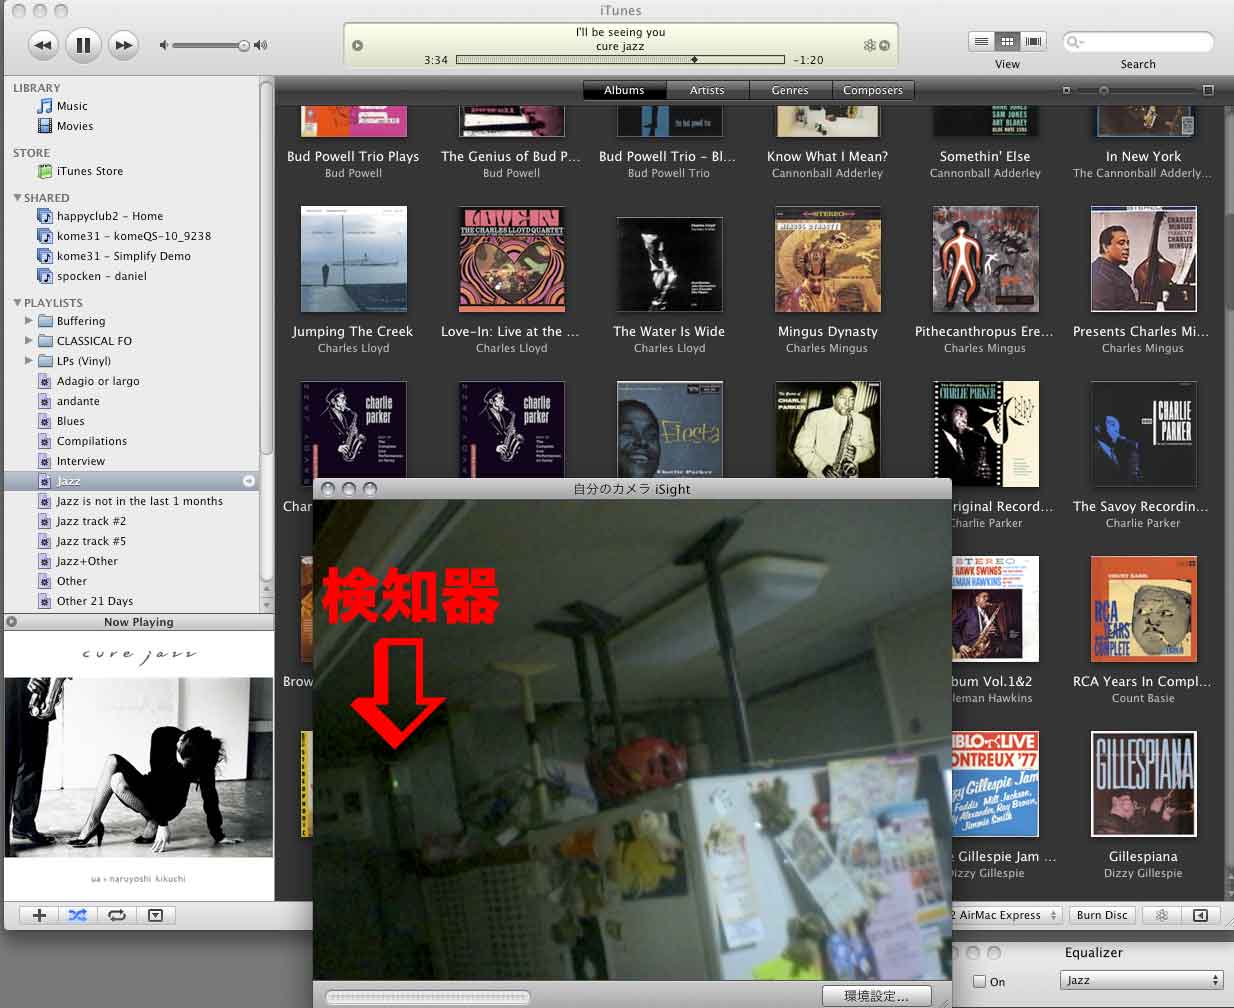Adjust the album artwork size slider

pos(1104,90)
